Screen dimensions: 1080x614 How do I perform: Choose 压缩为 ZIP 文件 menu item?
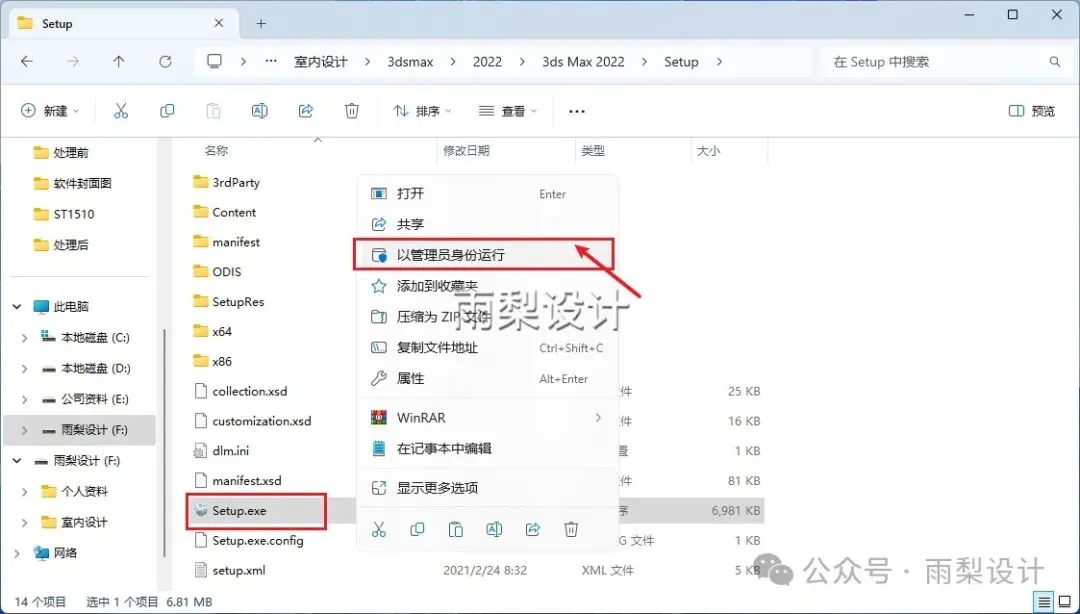[x=488, y=317]
